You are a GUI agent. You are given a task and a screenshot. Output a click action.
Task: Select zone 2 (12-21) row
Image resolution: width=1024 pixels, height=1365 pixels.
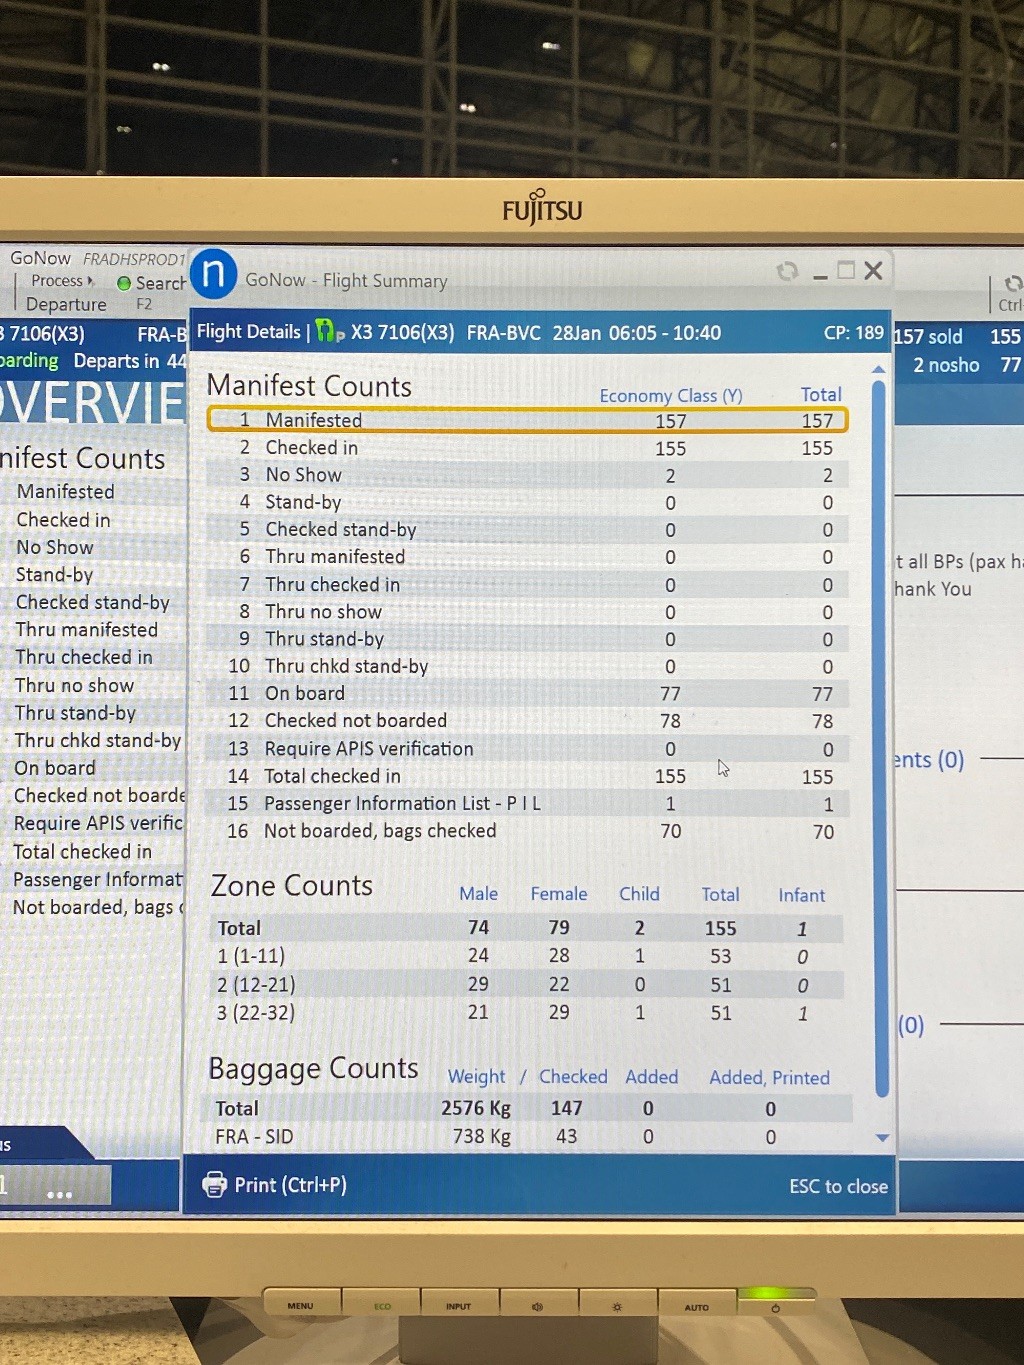[527, 985]
